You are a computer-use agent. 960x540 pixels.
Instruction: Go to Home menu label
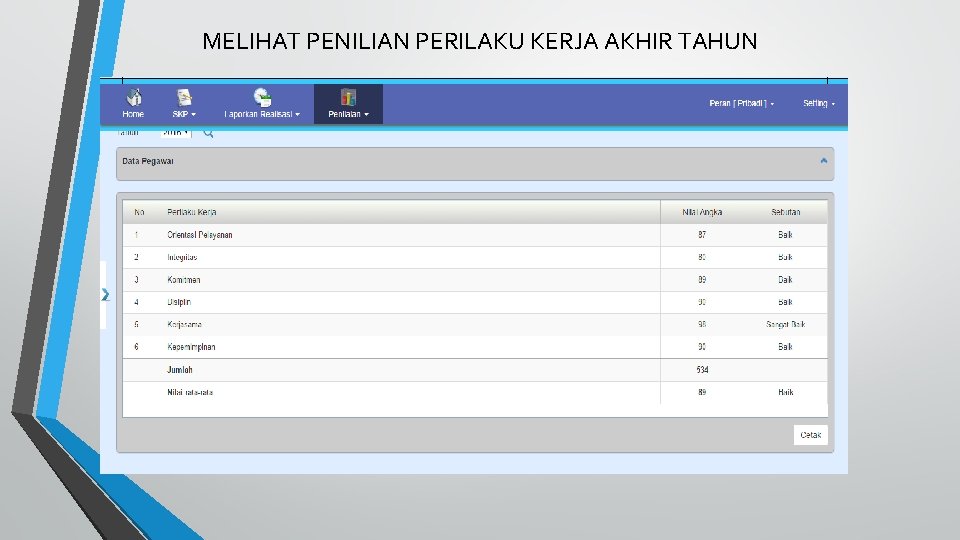(x=133, y=114)
